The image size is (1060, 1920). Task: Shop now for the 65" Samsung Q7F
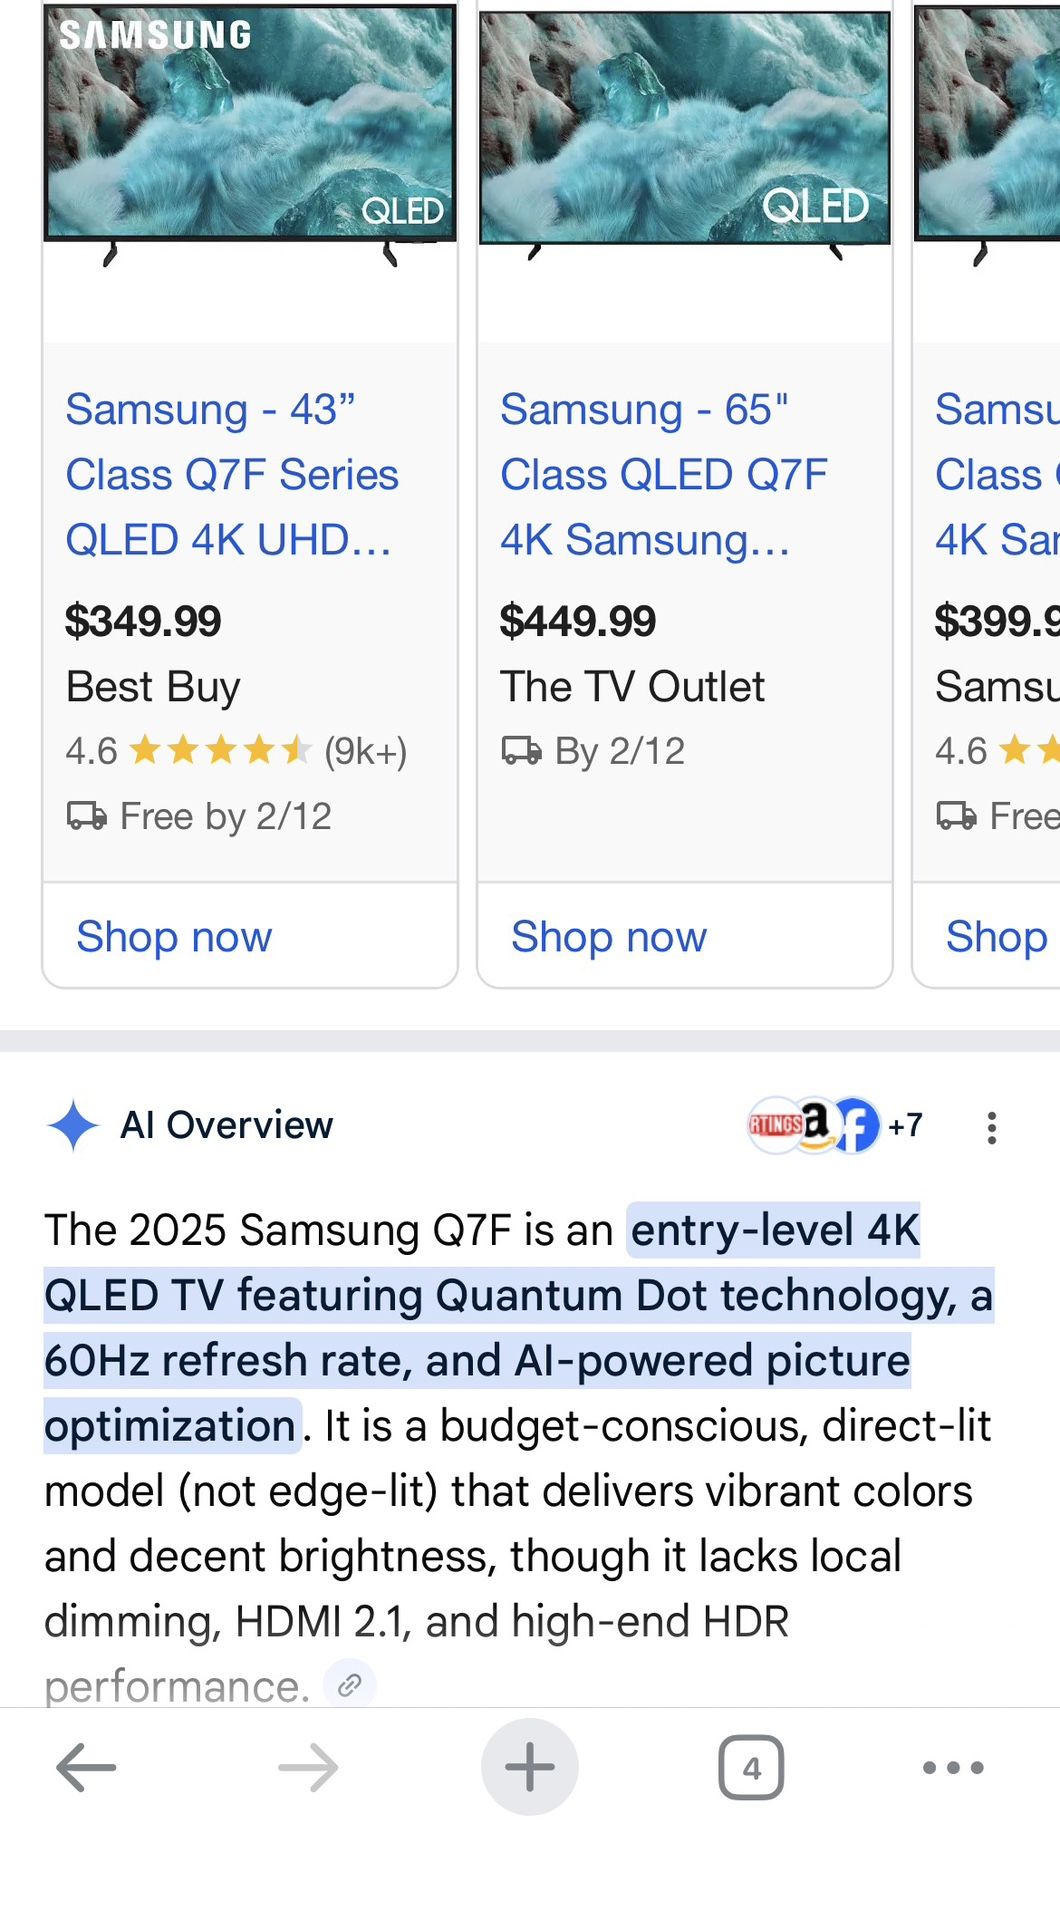(x=608, y=937)
